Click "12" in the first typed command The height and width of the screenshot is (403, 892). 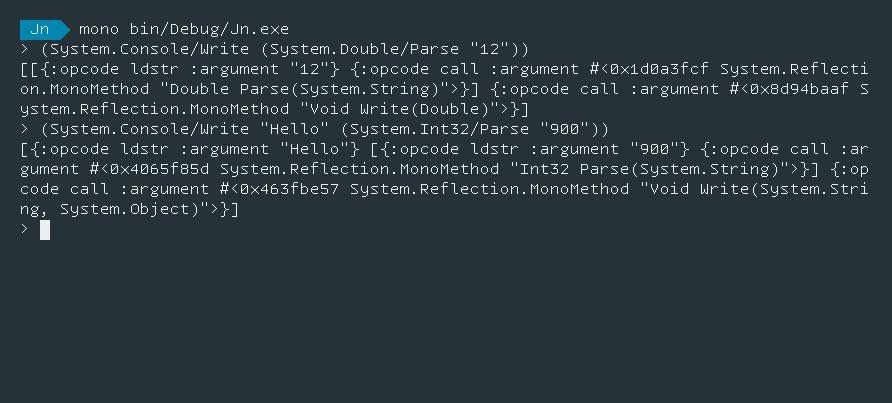[496, 48]
